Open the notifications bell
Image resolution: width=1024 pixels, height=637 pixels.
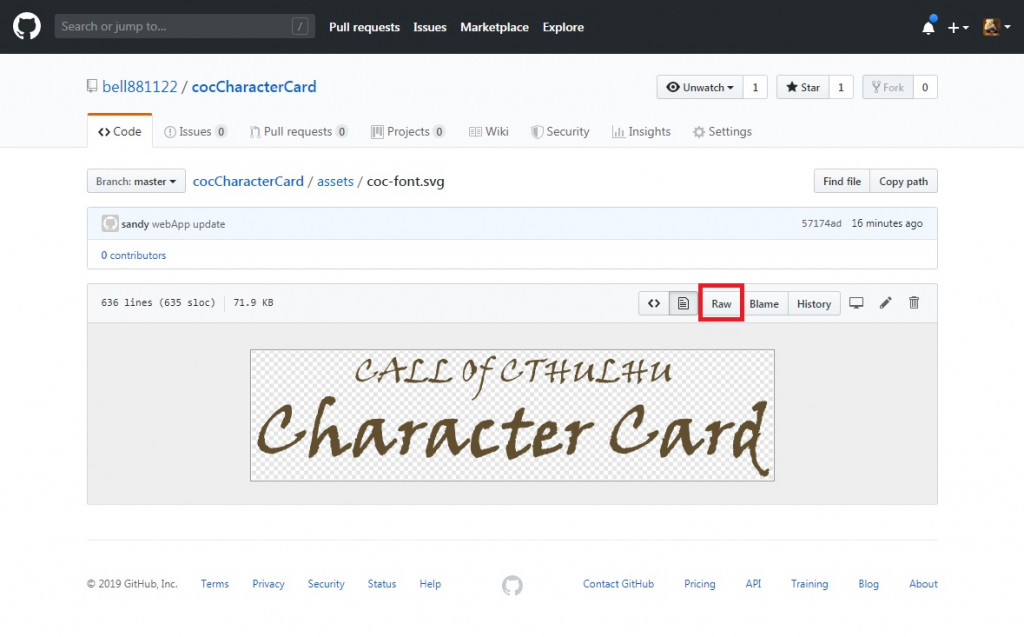click(x=928, y=27)
